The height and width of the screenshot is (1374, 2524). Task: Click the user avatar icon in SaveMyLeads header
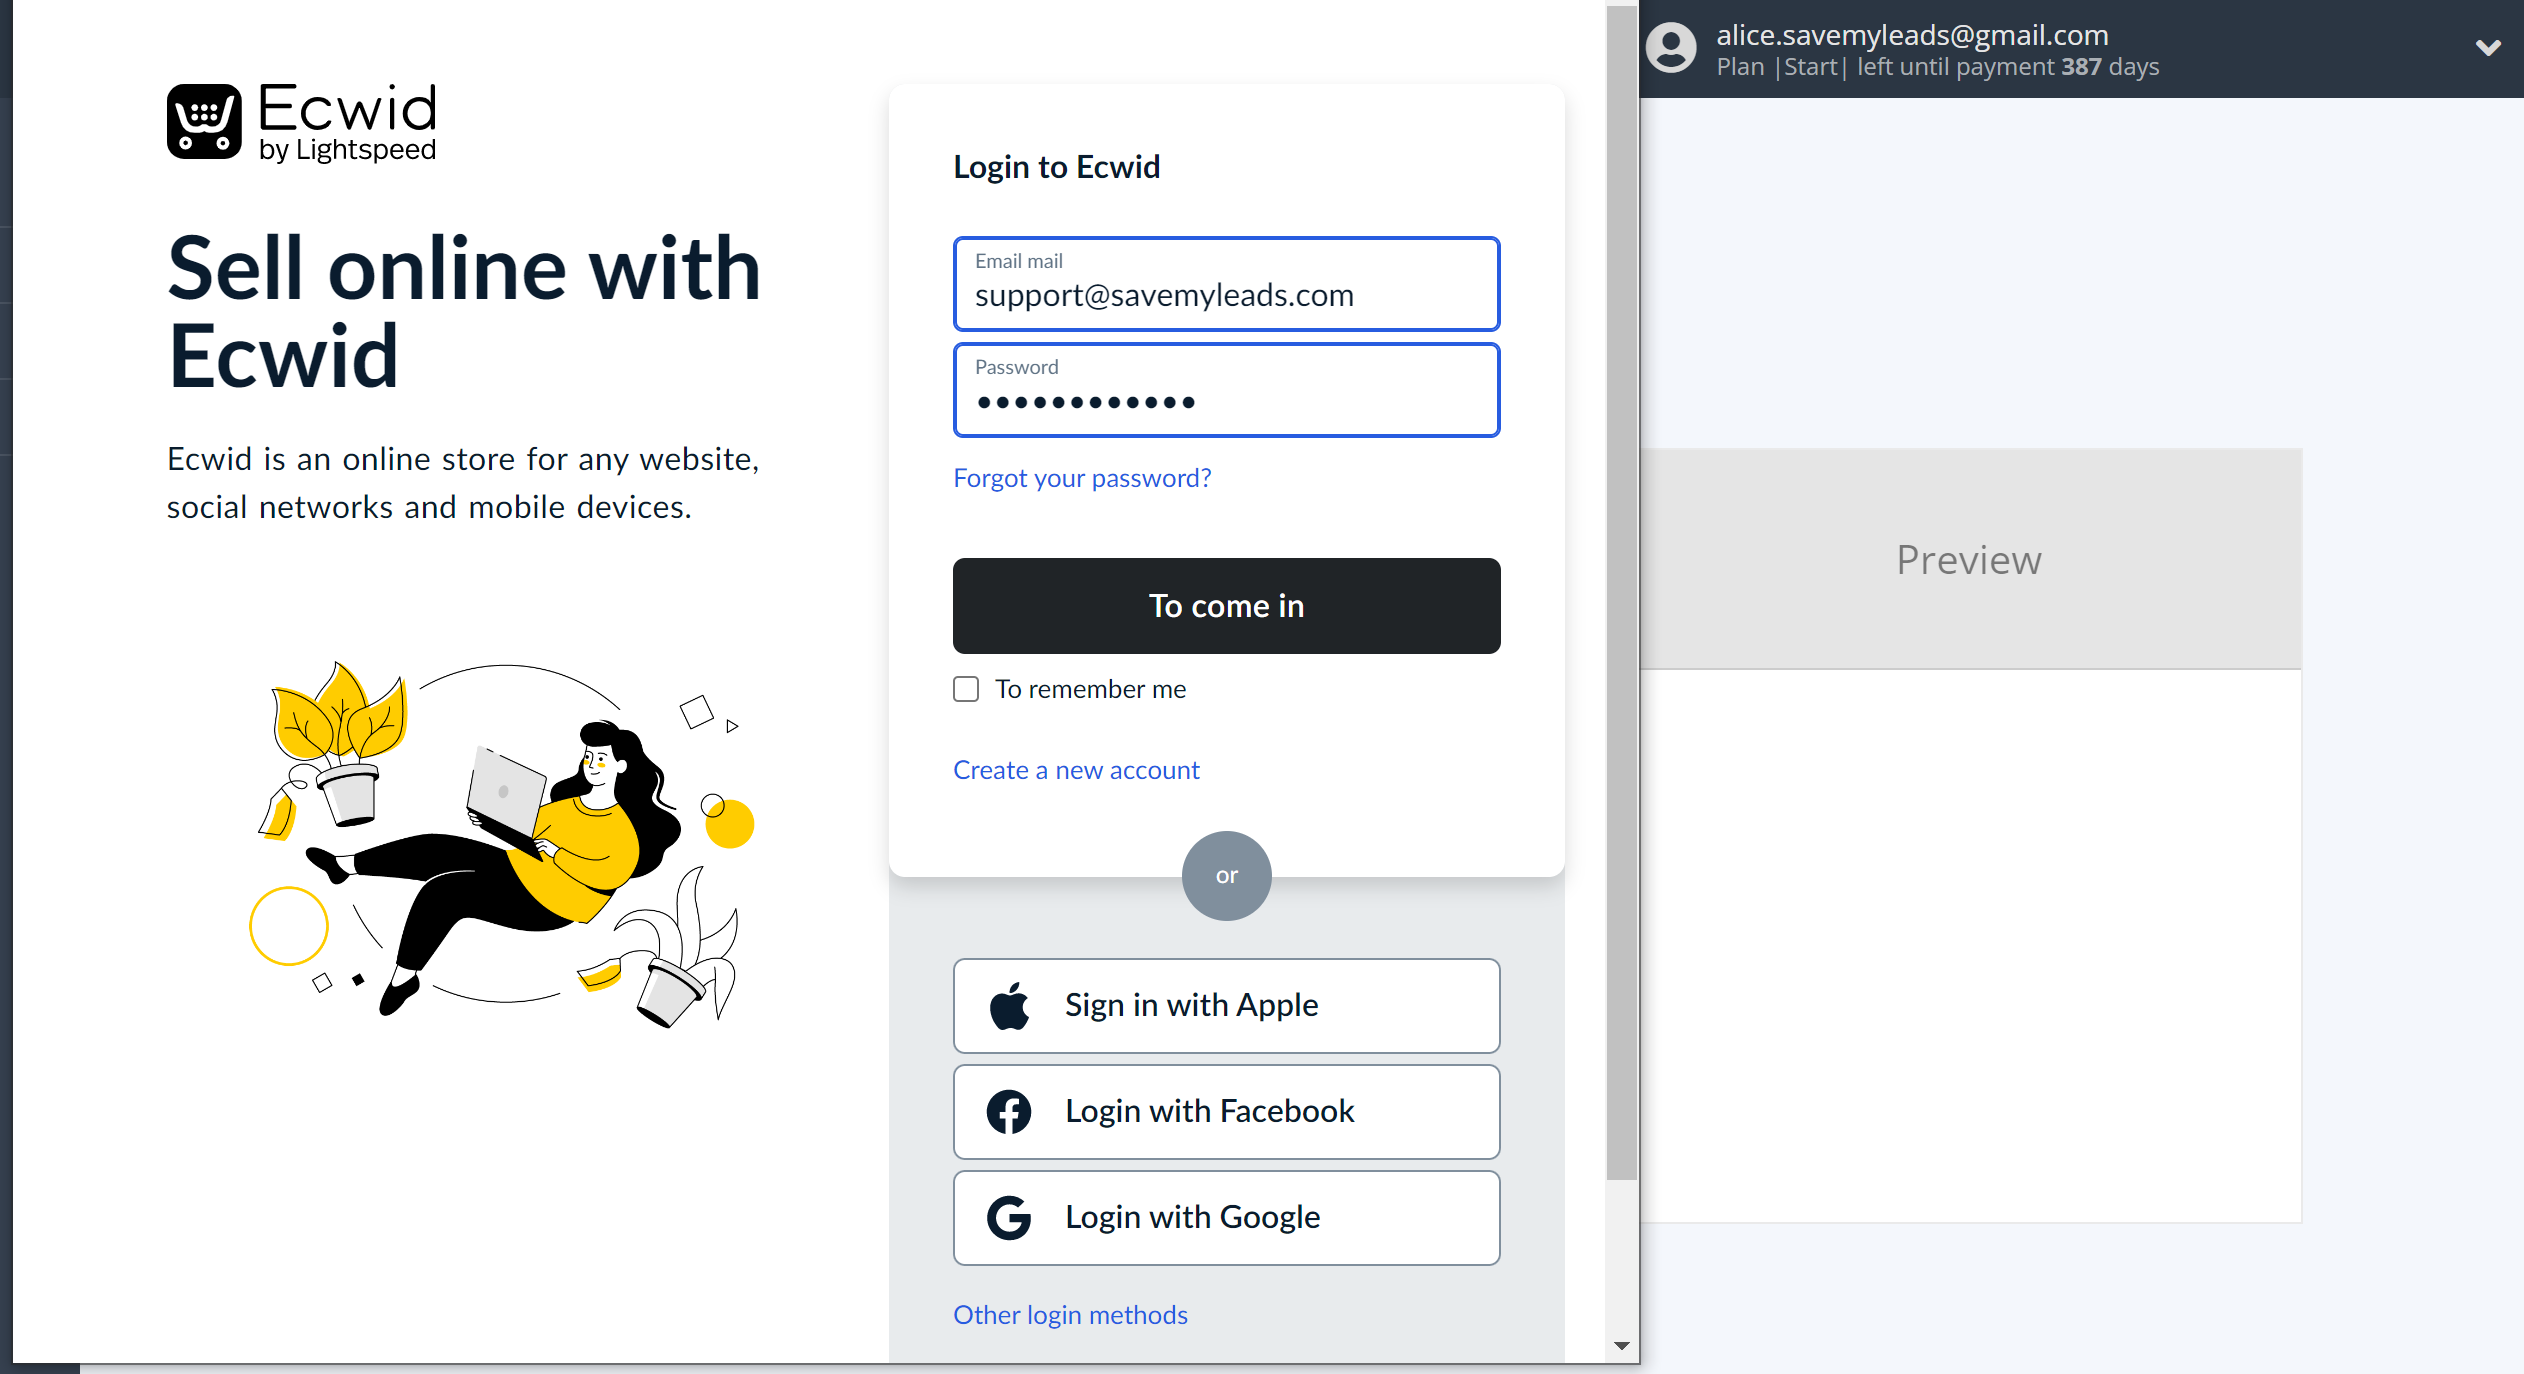(1672, 48)
